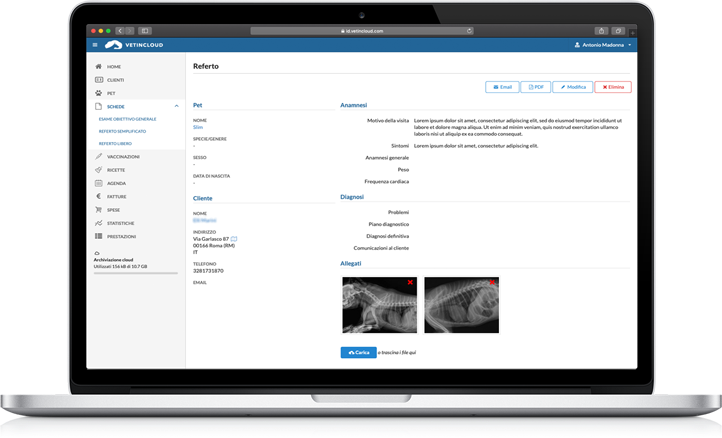The height and width of the screenshot is (438, 722).
Task: Click the Agenda calendar icon
Action: (x=99, y=183)
